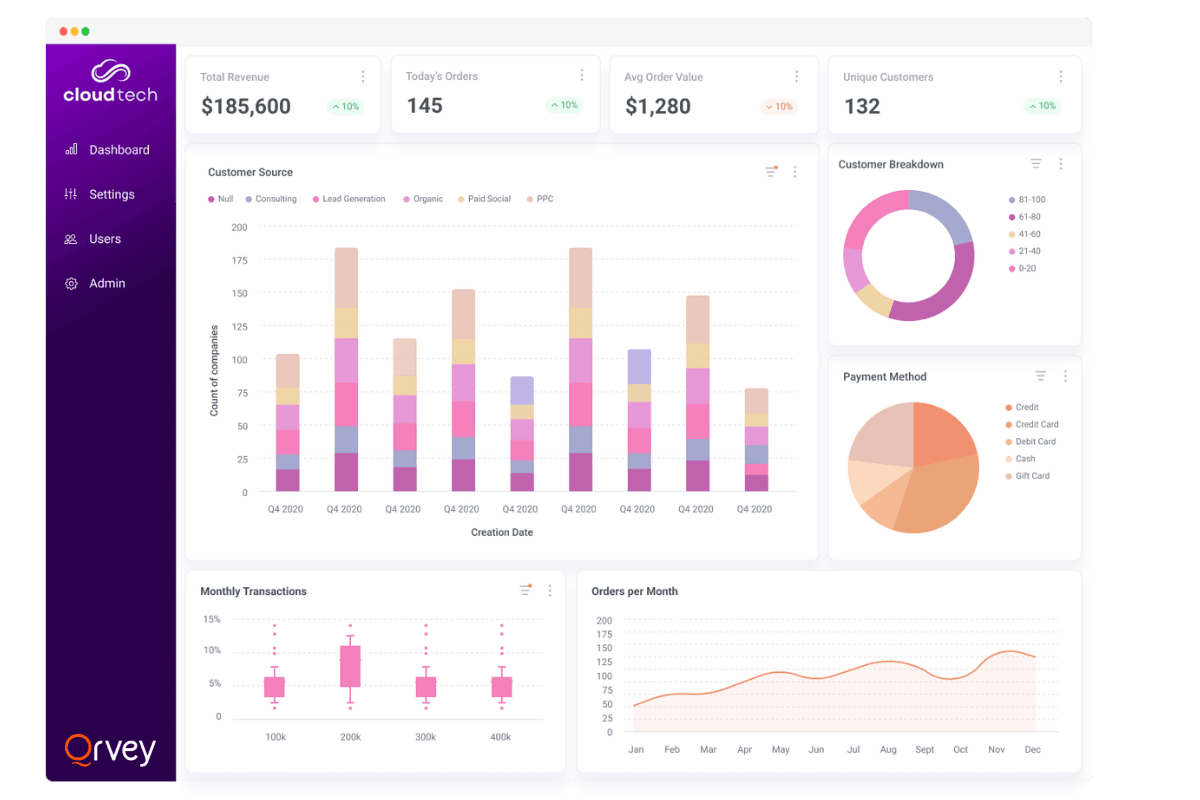This screenshot has width=1200, height=800.
Task: Toggle the Organic series in Customer Source legend
Action: [x=423, y=198]
